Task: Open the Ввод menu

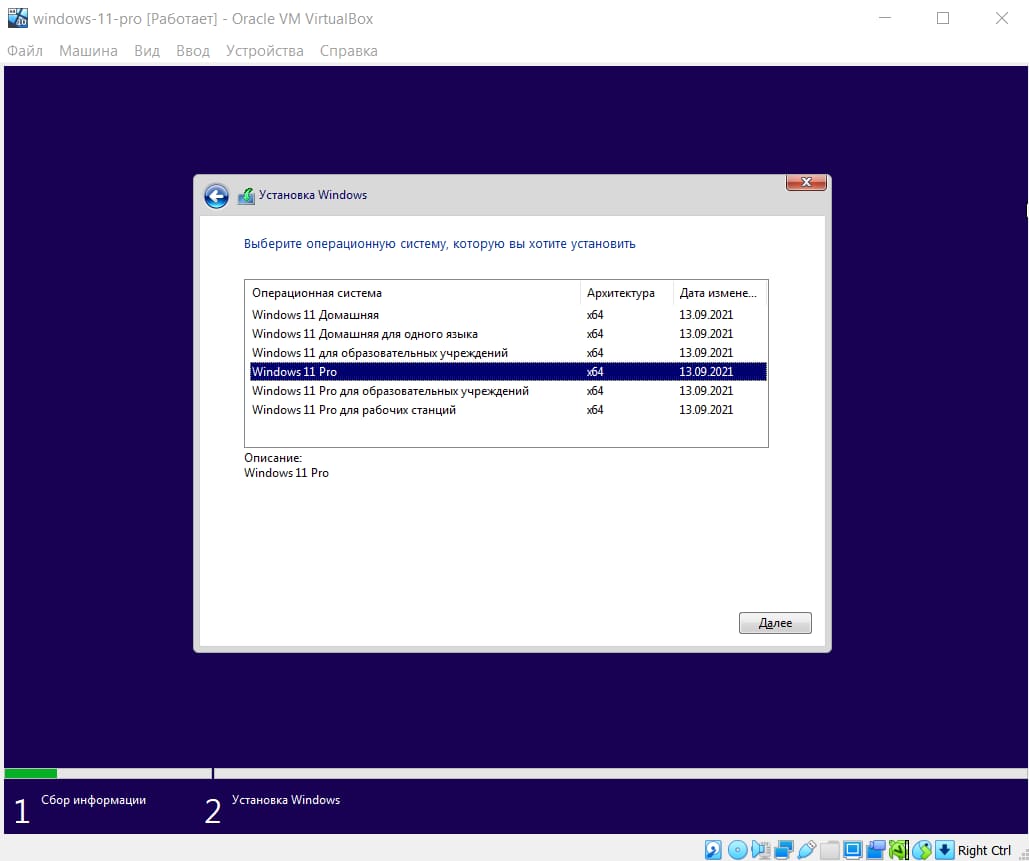Action: 193,51
